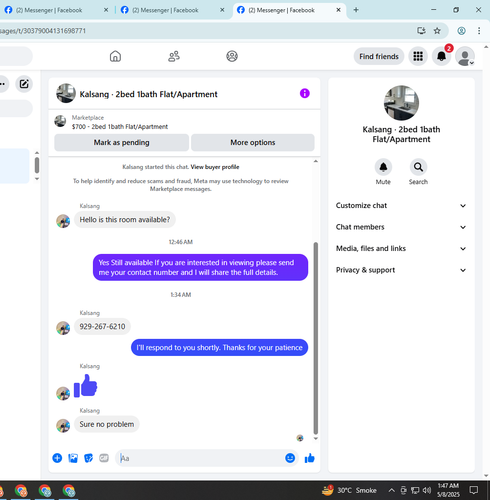Bookmark this page star icon
Image resolution: width=490 pixels, height=500 pixels.
[x=437, y=31]
